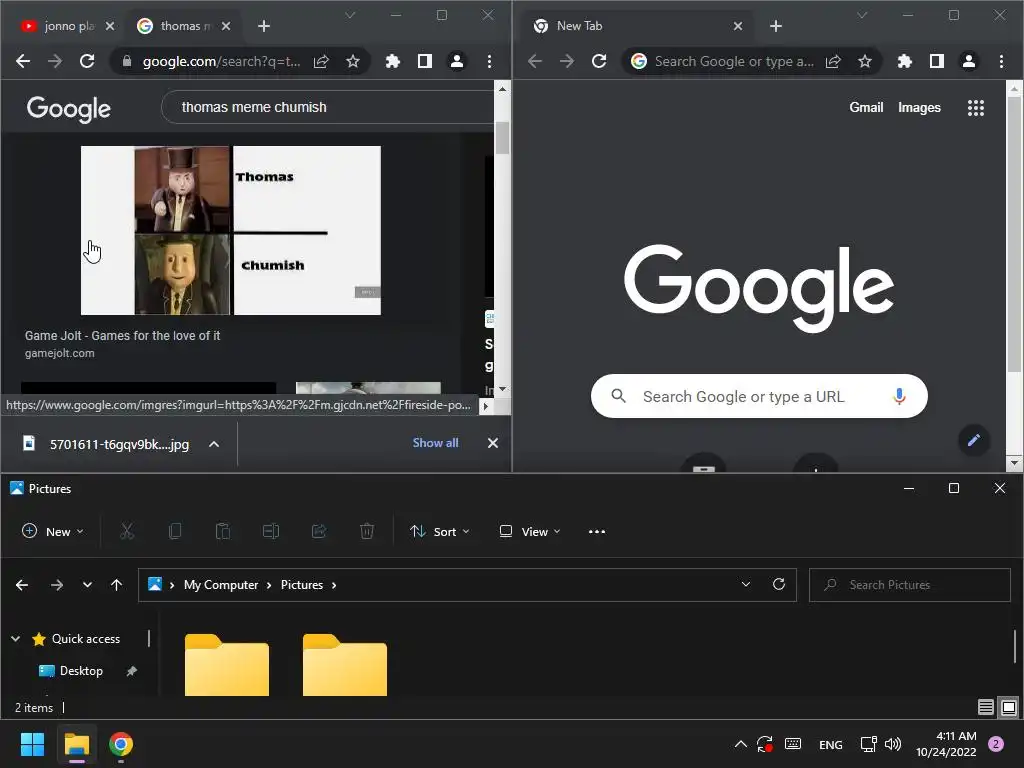
Task: Go back in the left Chrome window
Action: (x=23, y=61)
